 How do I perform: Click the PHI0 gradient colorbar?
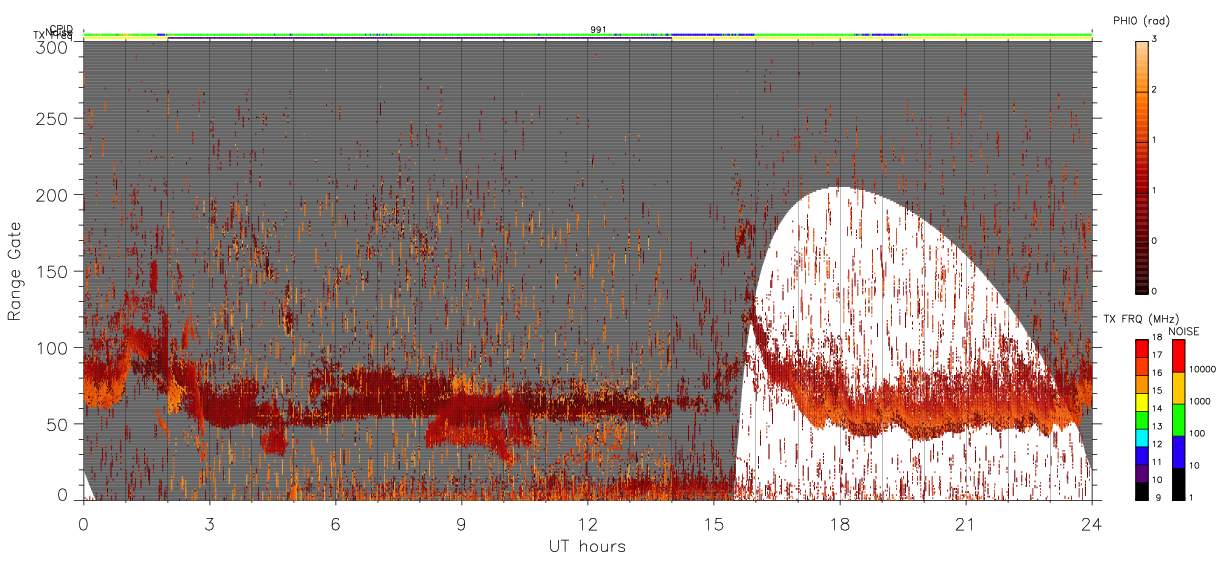(x=1142, y=166)
